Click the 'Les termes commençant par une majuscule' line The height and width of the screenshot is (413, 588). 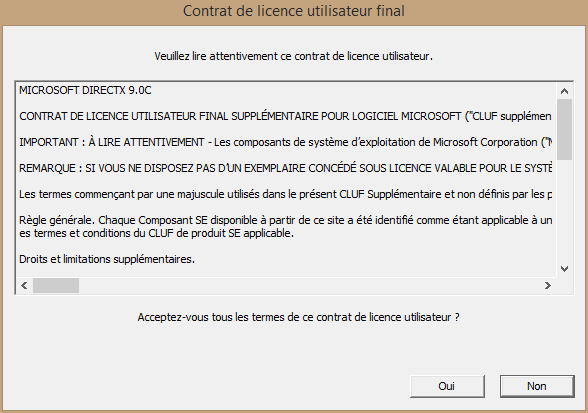pyautogui.click(x=285, y=194)
